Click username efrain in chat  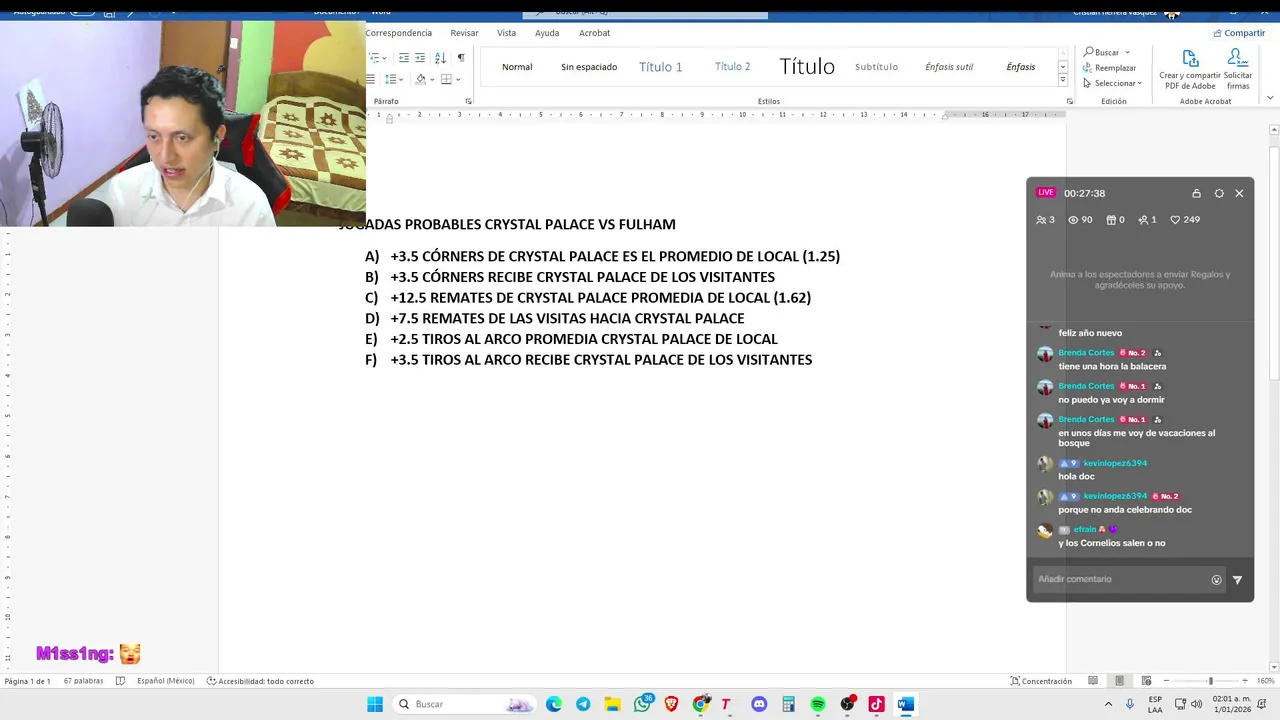[1085, 530]
